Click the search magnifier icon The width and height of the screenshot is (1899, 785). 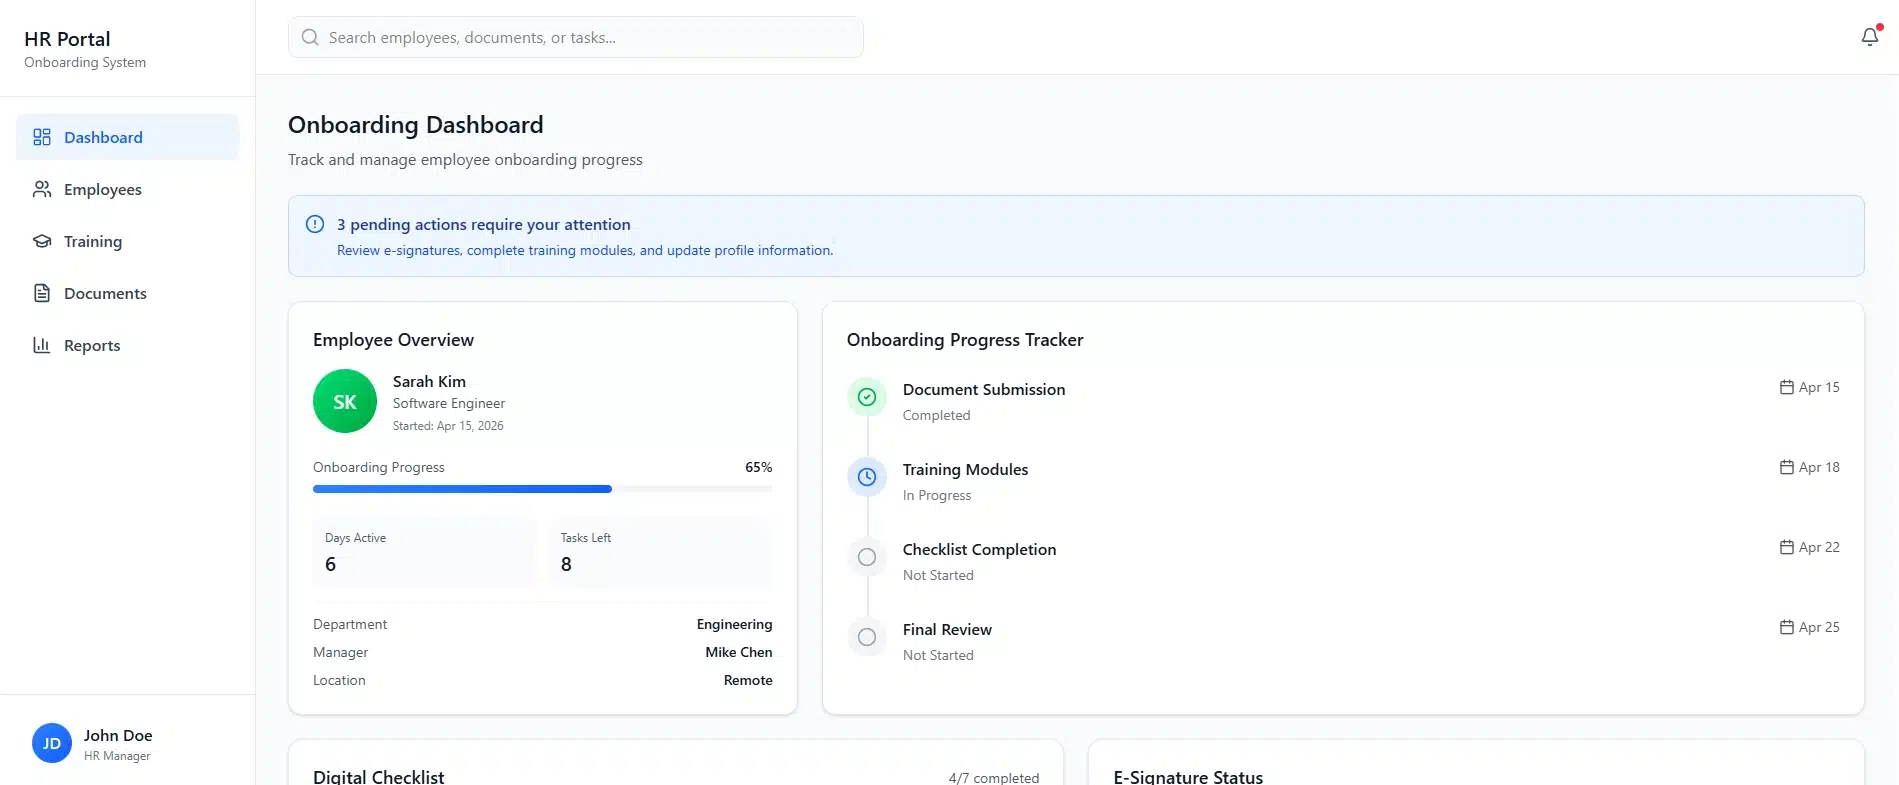310,37
